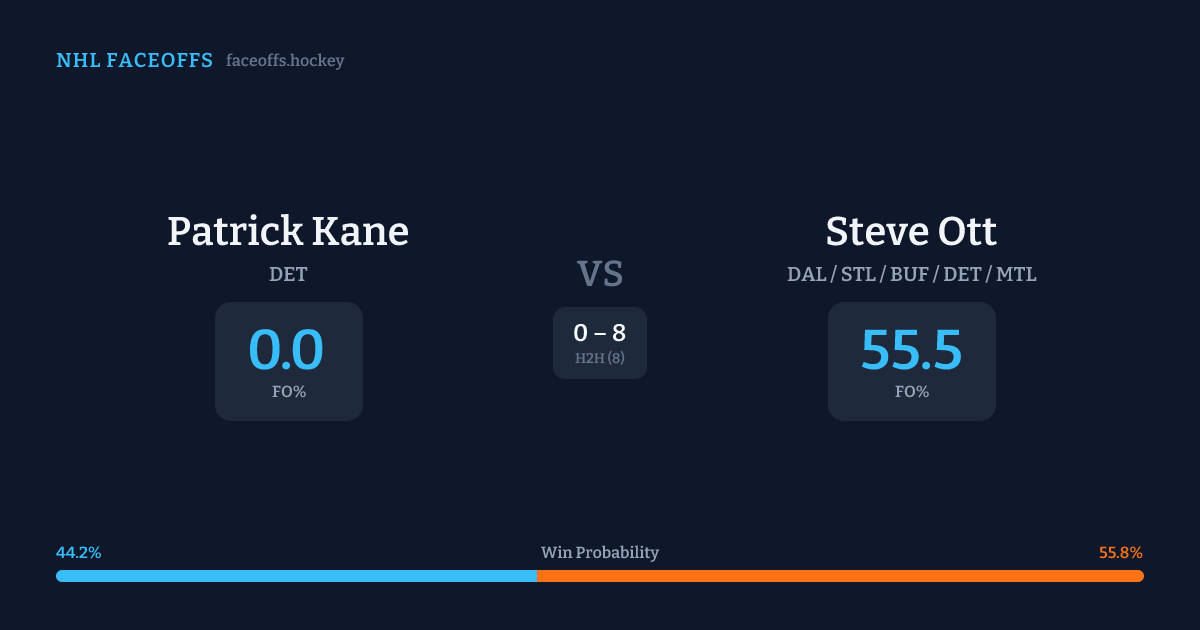Screen dimensions: 1200x630
Task: Click the 0.0 faceoff percentage value
Action: click(286, 351)
